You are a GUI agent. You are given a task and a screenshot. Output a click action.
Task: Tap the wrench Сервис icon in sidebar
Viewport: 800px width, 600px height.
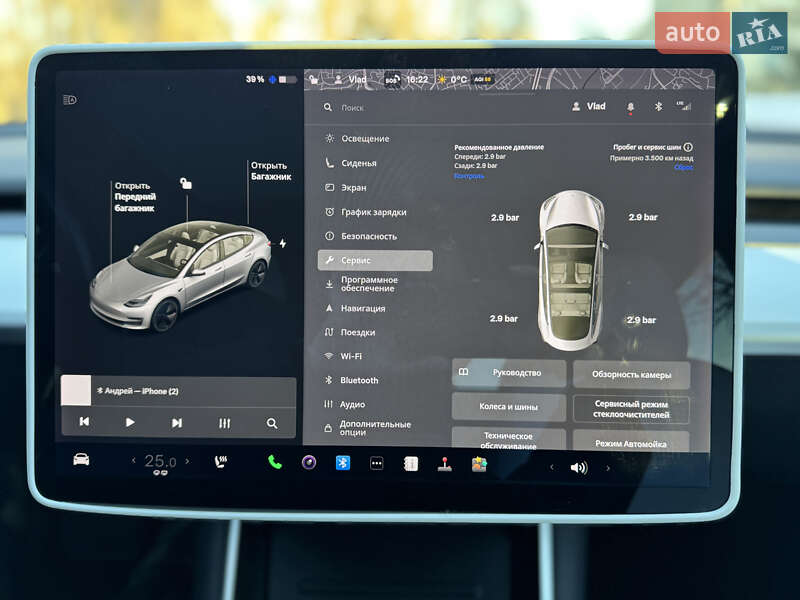pos(330,259)
